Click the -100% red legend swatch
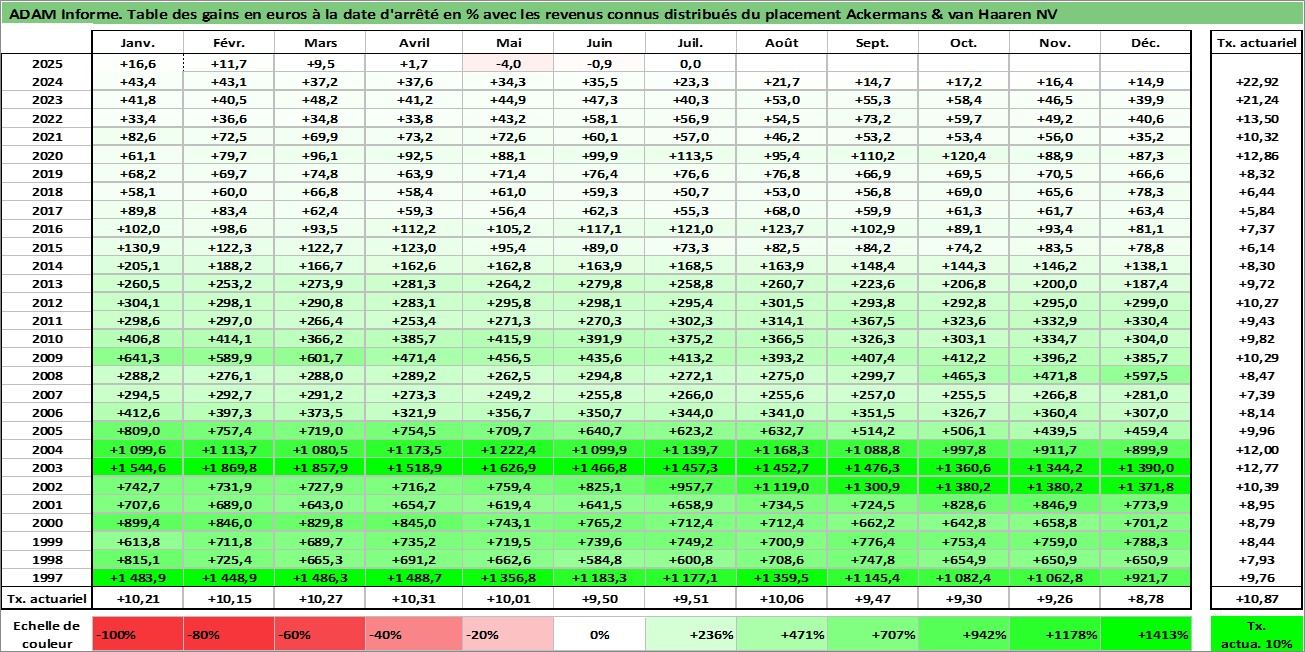The height and width of the screenshot is (652, 1305). pos(137,634)
